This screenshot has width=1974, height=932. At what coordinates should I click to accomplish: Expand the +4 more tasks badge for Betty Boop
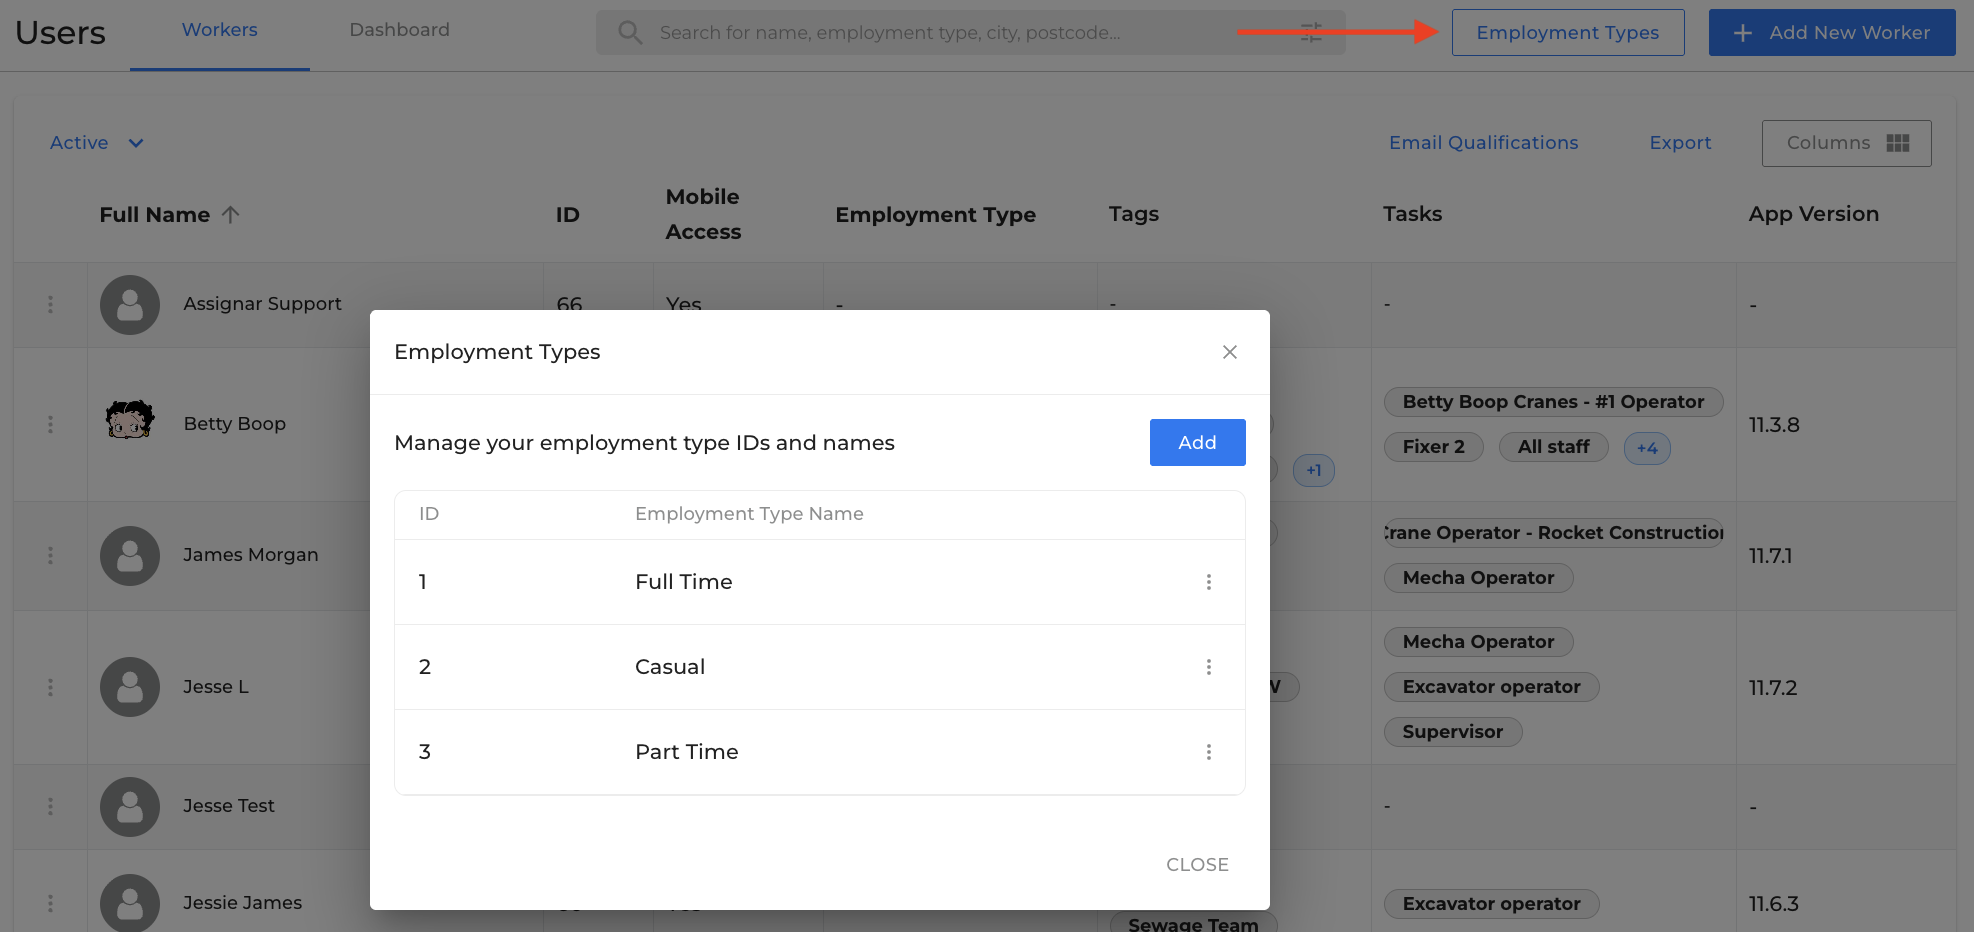1647,448
